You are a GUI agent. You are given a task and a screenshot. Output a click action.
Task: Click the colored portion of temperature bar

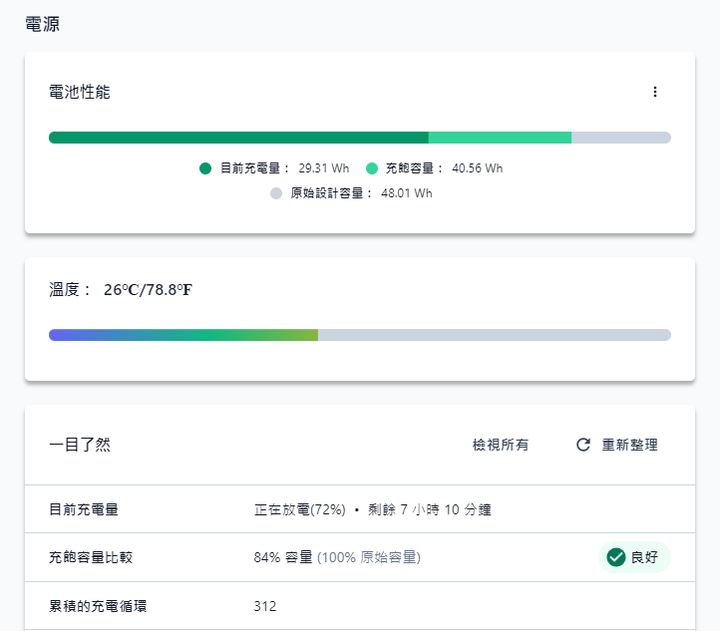tap(183, 335)
